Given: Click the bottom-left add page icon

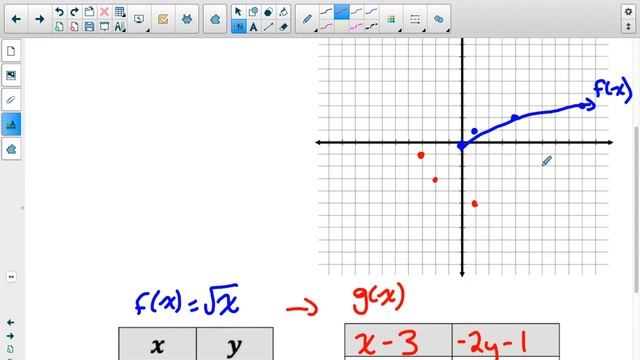Looking at the screenshot, I should [x=11, y=349].
